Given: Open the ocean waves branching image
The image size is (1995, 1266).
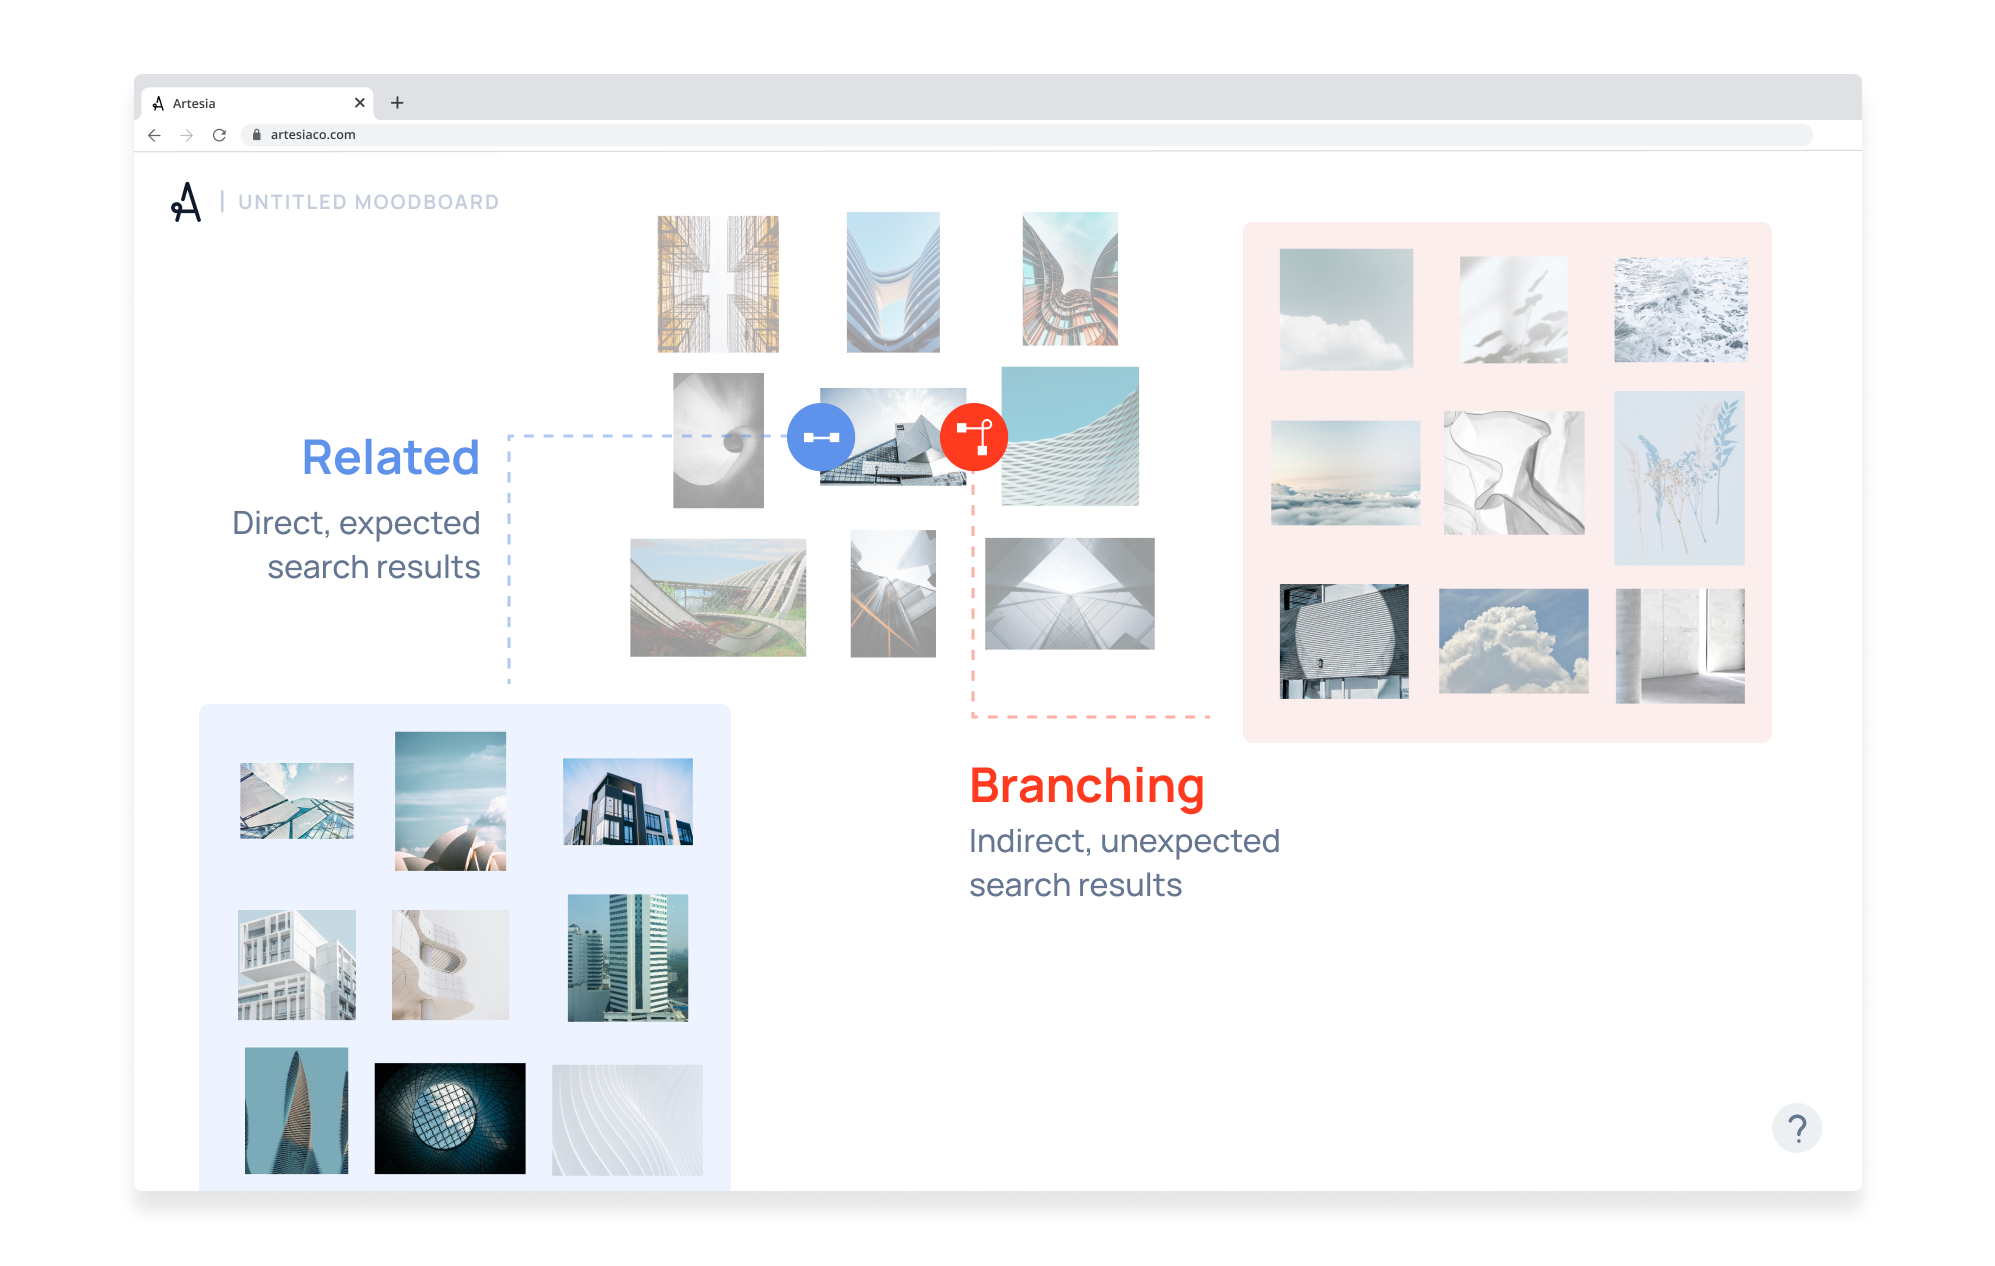Looking at the screenshot, I should coord(1681,310).
